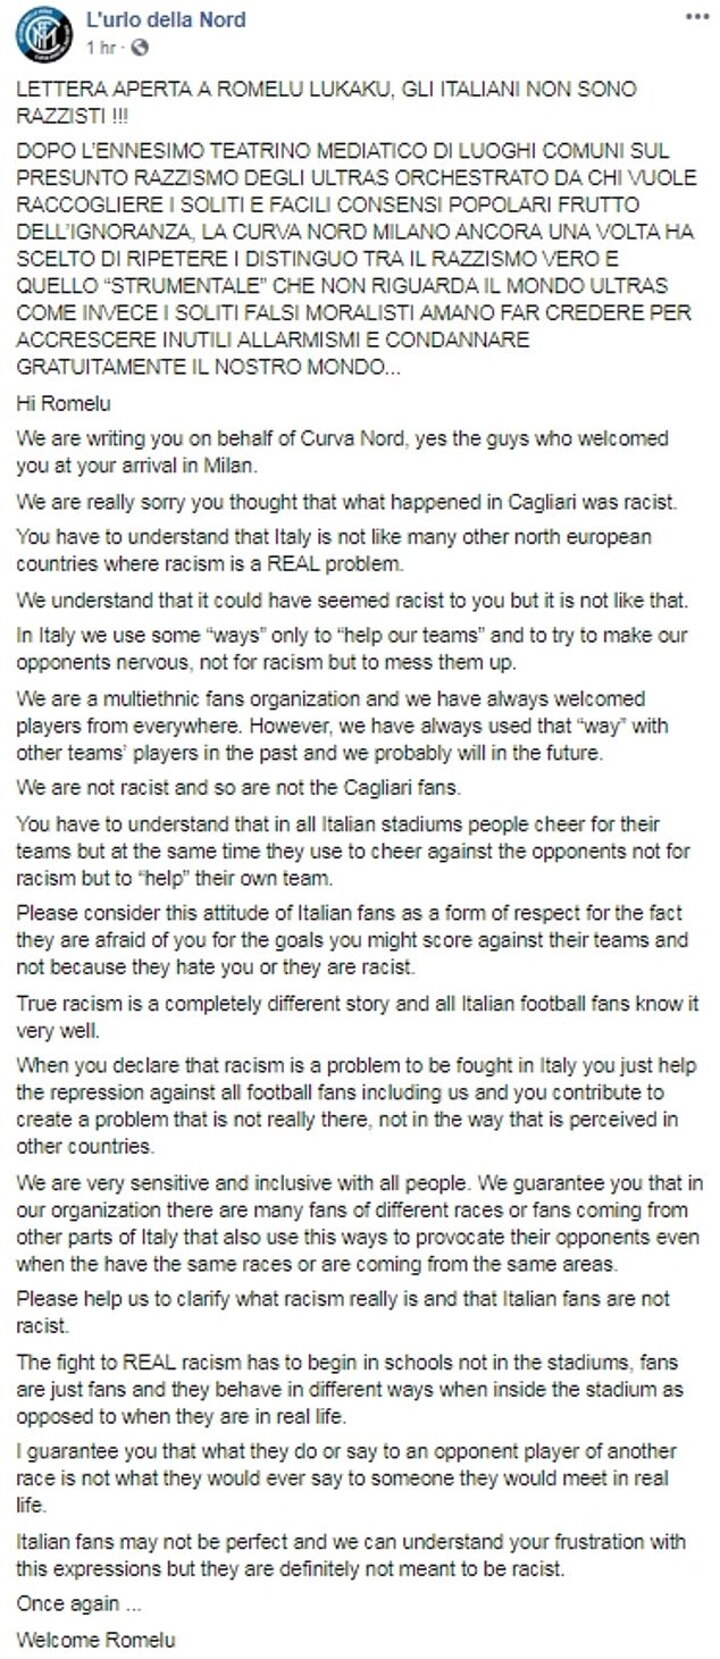Click the 'multiethnic fans organization' paragraph

coord(342,725)
